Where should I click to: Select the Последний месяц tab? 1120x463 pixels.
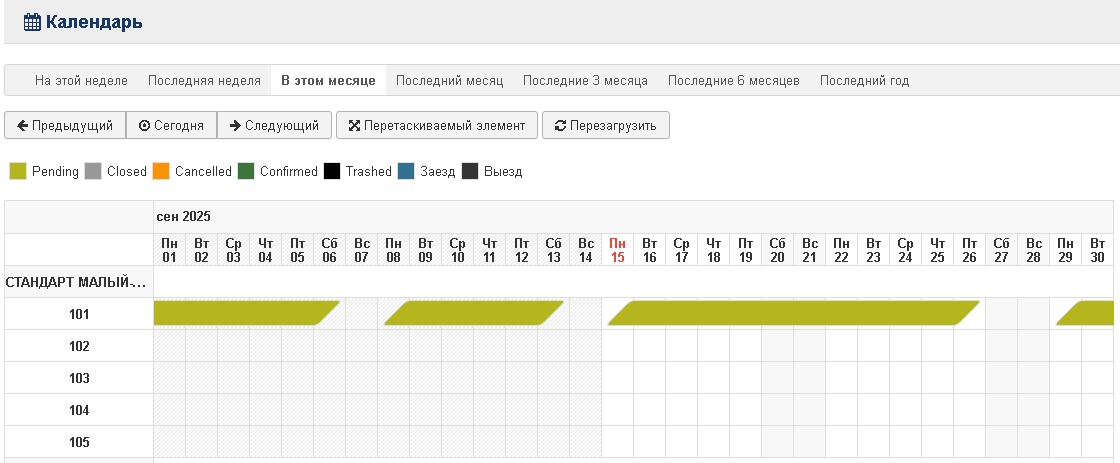point(449,80)
